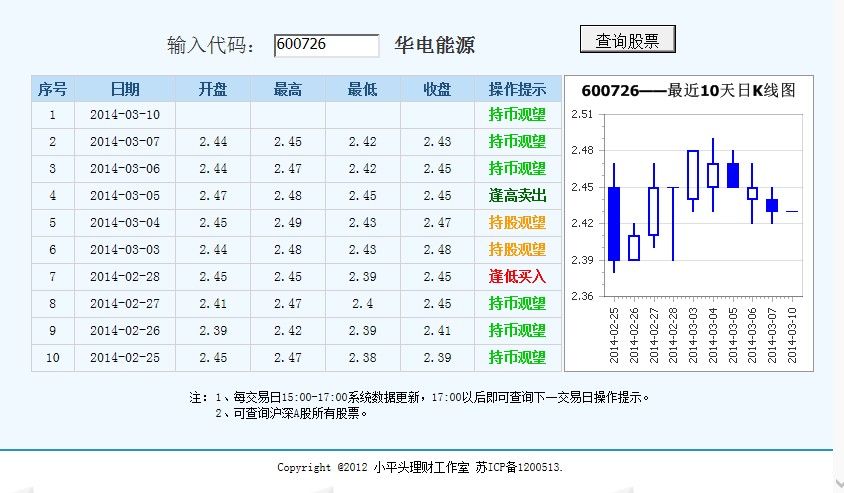The image size is (844, 493).
Task: Click chart x-axis label 2014-03-10
Action: [792, 335]
